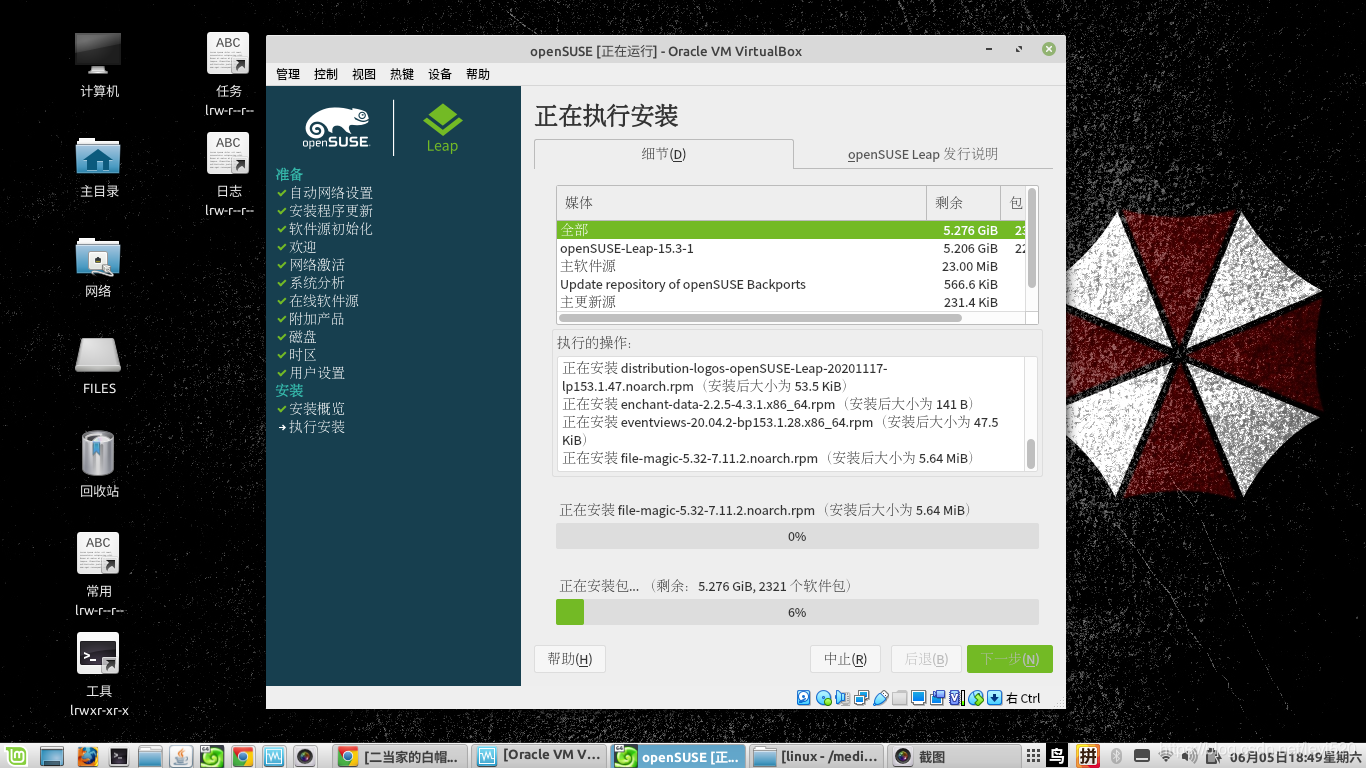The height and width of the screenshot is (768, 1366).
Task: Click the file-magic package progress bar at 0%
Action: coord(797,536)
